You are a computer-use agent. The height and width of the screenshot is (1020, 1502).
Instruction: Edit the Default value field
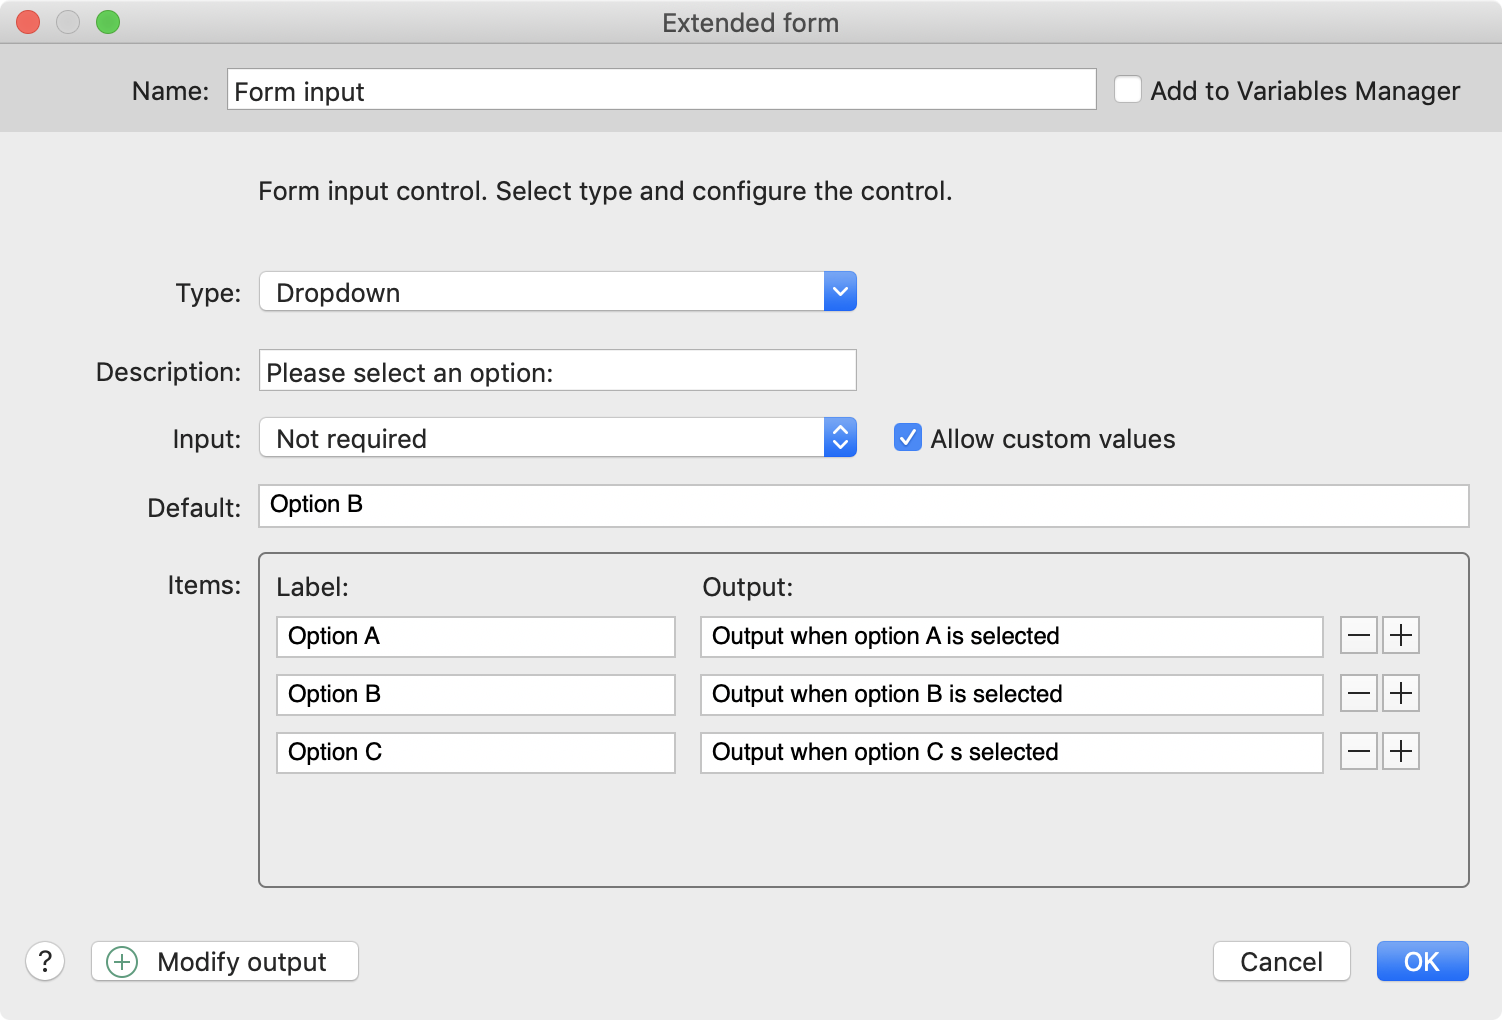pos(864,506)
